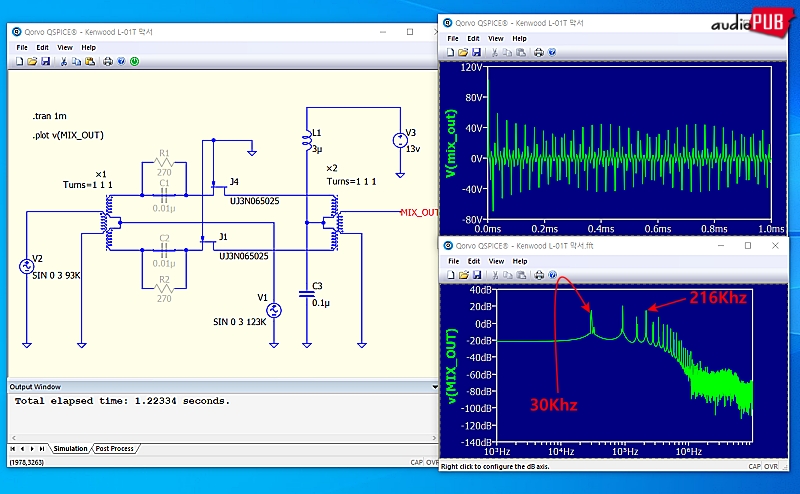The width and height of the screenshot is (800, 494).
Task: Click next-tab arrow in output tabs
Action: pyautogui.click(x=32, y=449)
